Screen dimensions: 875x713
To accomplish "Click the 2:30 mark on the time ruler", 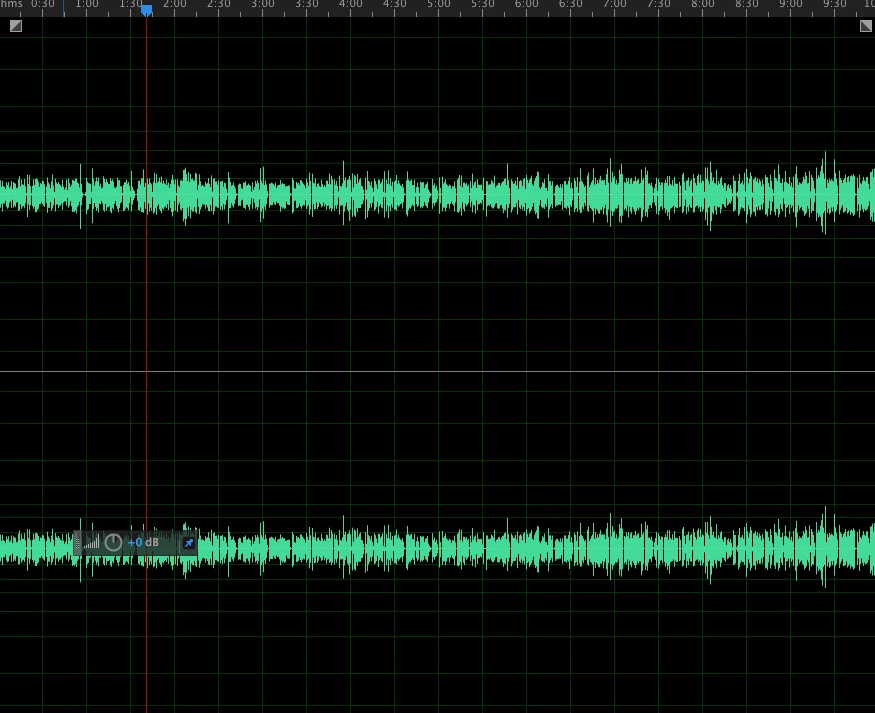I will [x=219, y=4].
